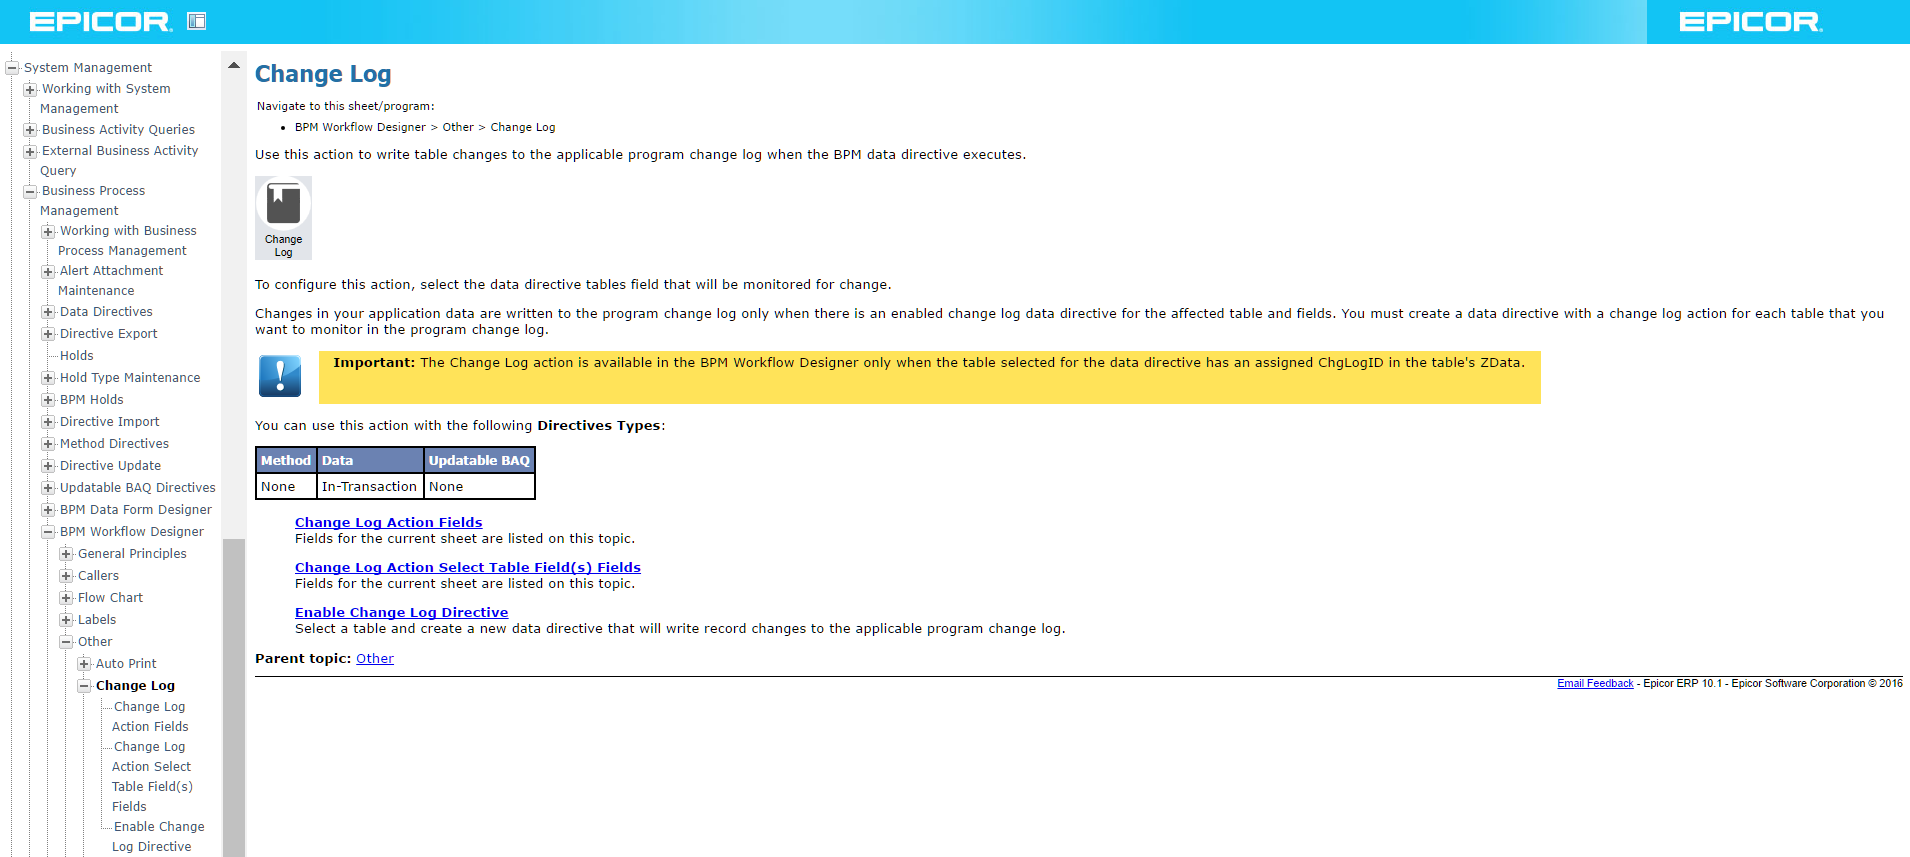Expand the Labels node
Image resolution: width=1910 pixels, height=857 pixels.
coord(67,620)
